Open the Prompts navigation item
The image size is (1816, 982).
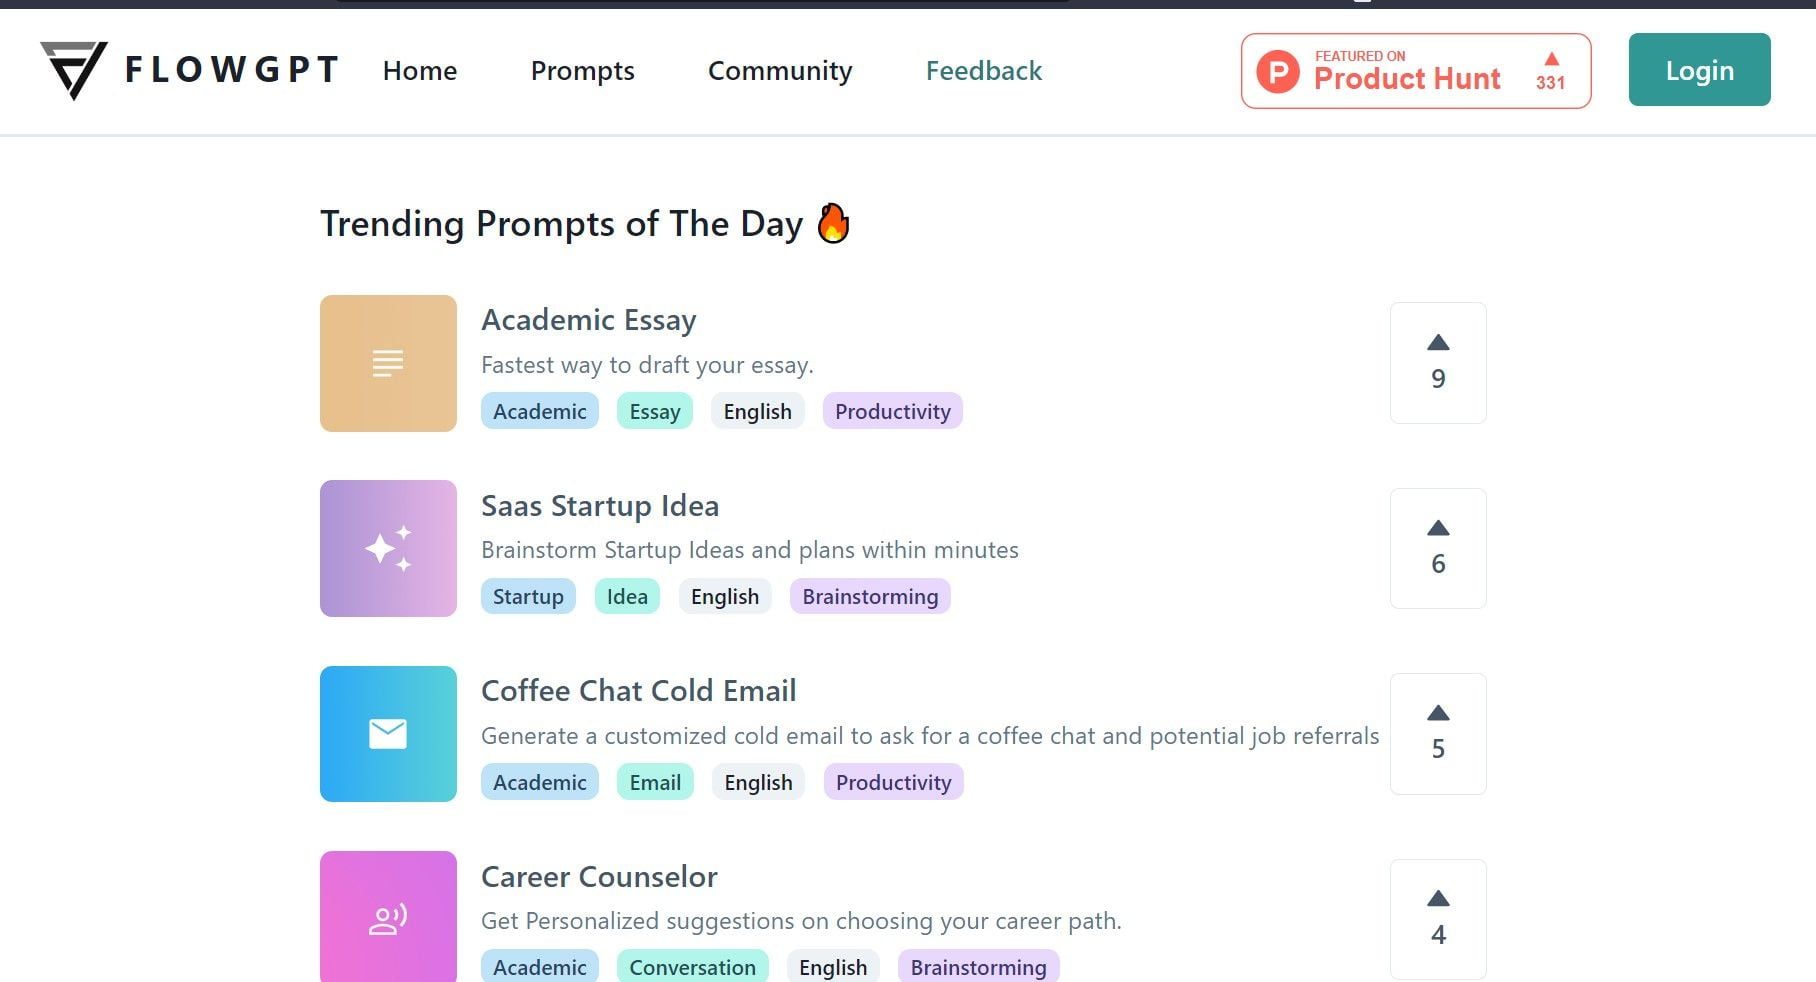[582, 71]
